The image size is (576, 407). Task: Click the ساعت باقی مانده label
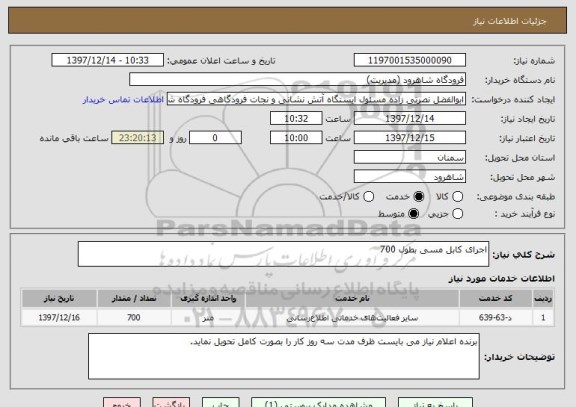[x=74, y=138]
